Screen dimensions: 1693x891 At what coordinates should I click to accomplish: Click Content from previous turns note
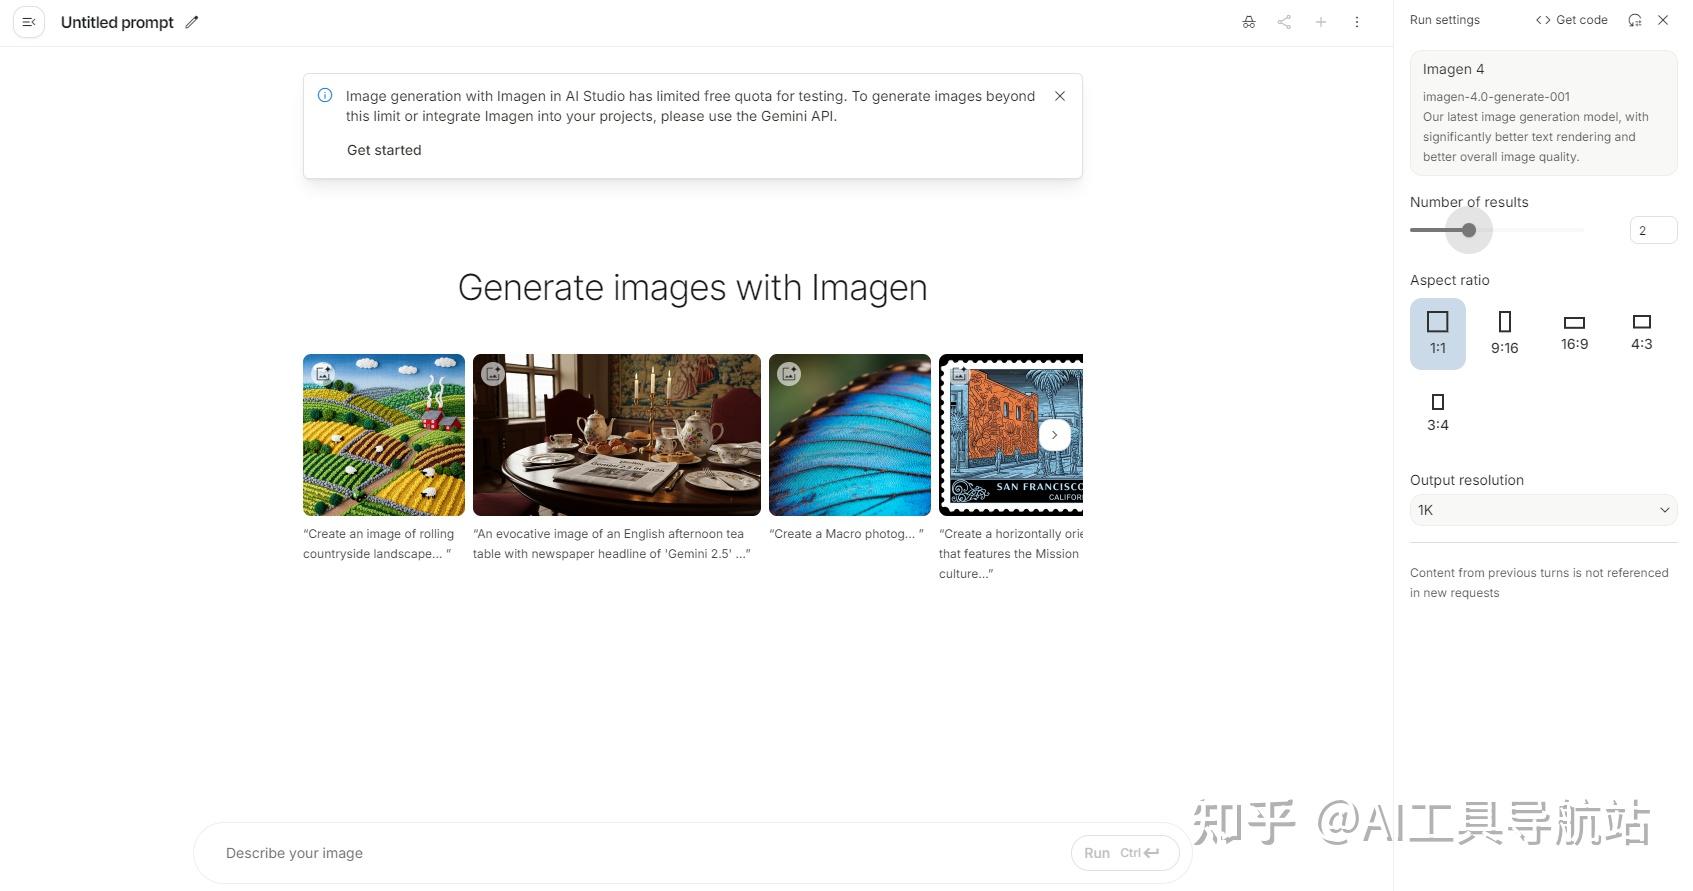click(1539, 583)
